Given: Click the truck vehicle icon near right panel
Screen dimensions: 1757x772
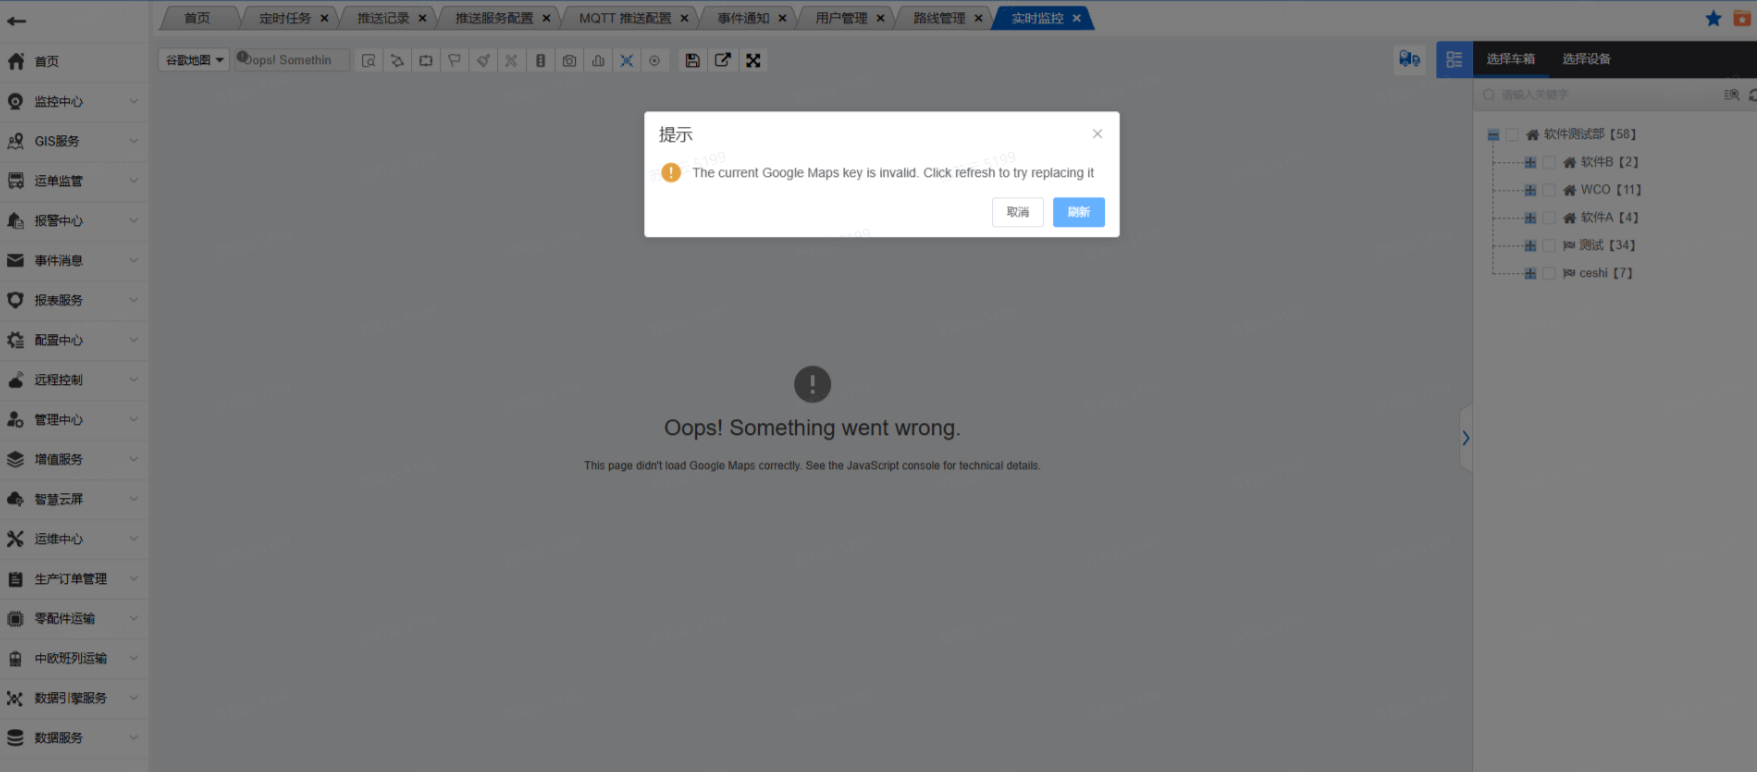Looking at the screenshot, I should 1409,60.
